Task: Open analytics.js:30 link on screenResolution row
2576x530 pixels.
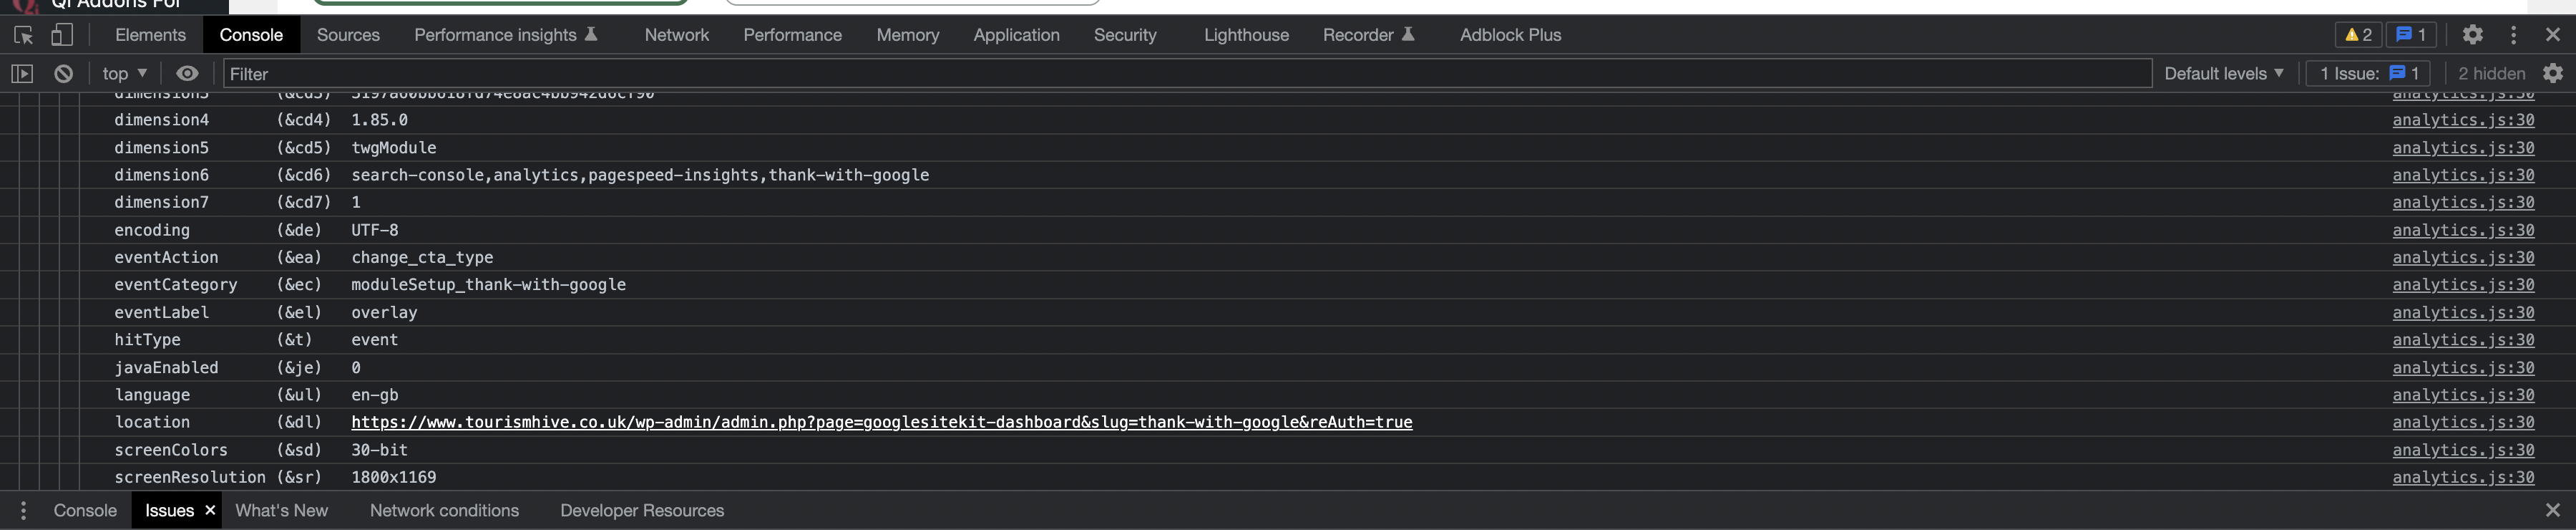Action: 2463,477
